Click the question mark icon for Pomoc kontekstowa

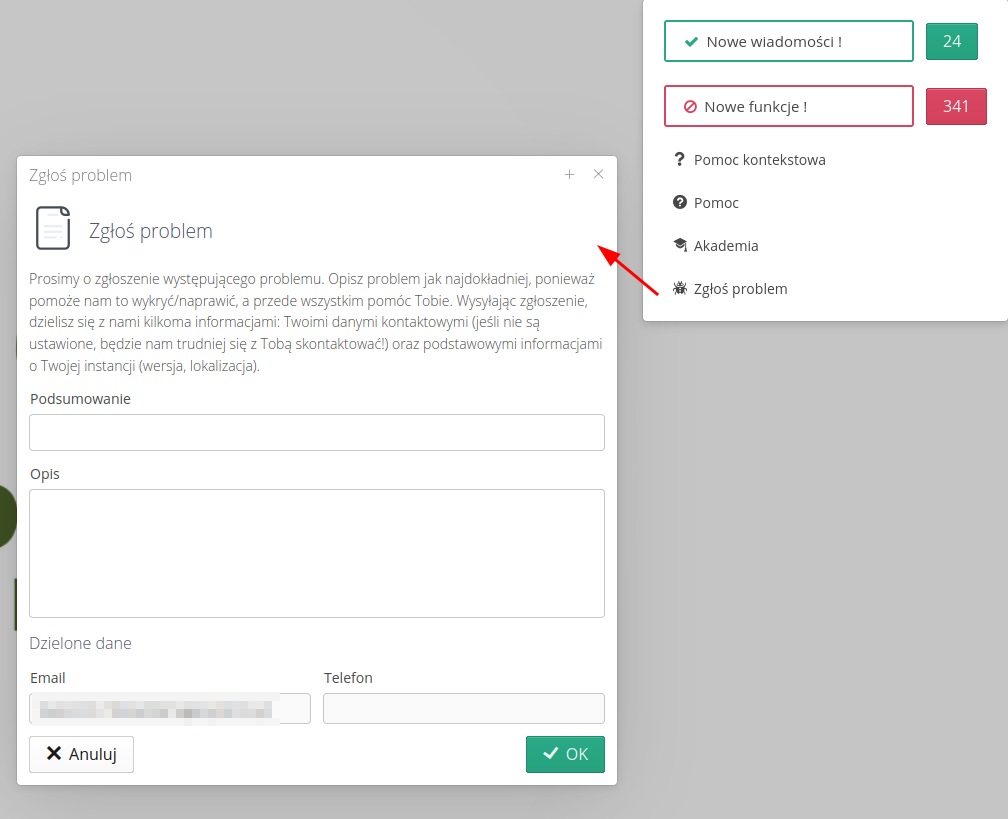680,159
